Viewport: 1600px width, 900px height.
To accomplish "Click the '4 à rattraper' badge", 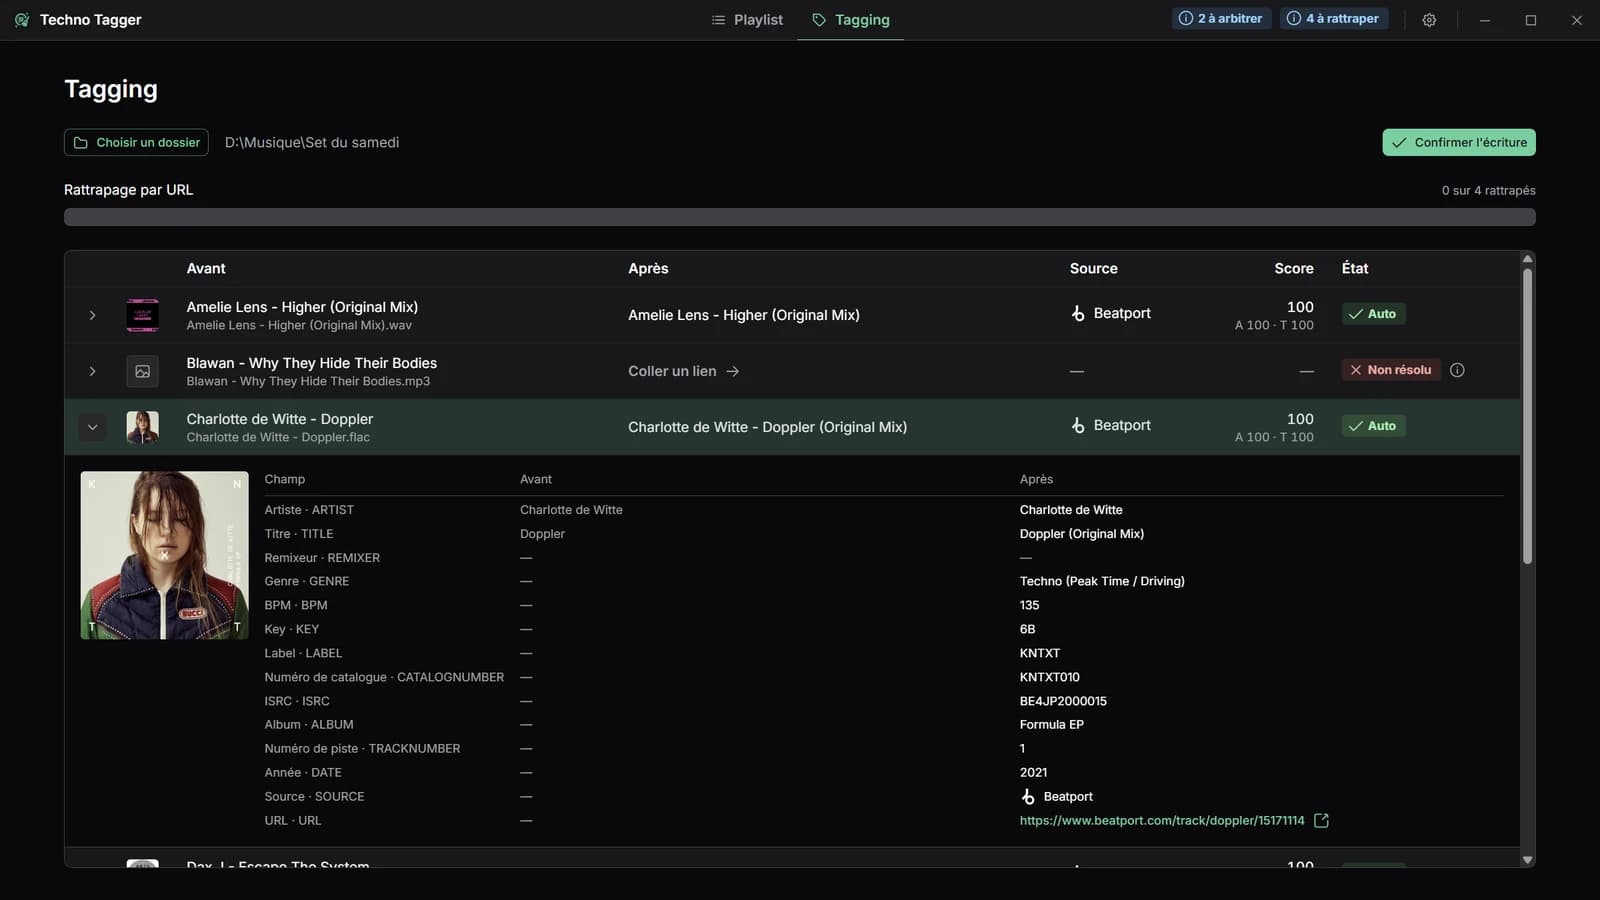I will pyautogui.click(x=1333, y=18).
